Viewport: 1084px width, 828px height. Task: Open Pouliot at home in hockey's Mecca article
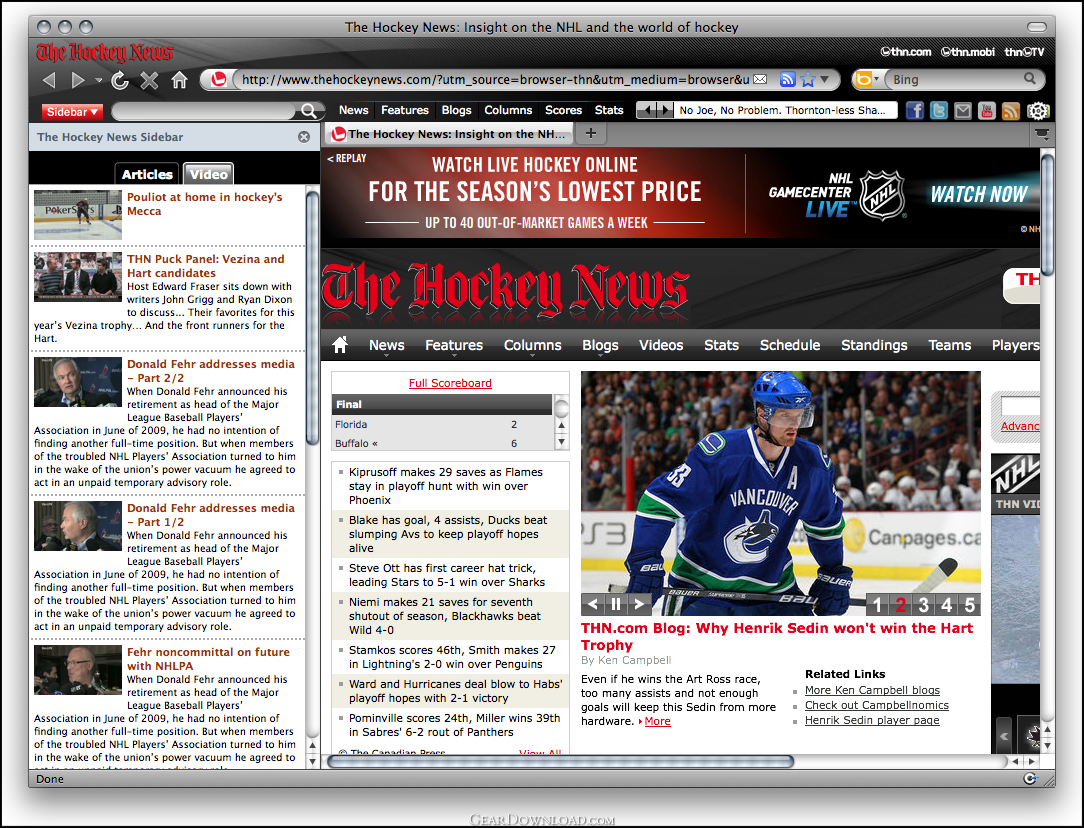click(x=205, y=204)
